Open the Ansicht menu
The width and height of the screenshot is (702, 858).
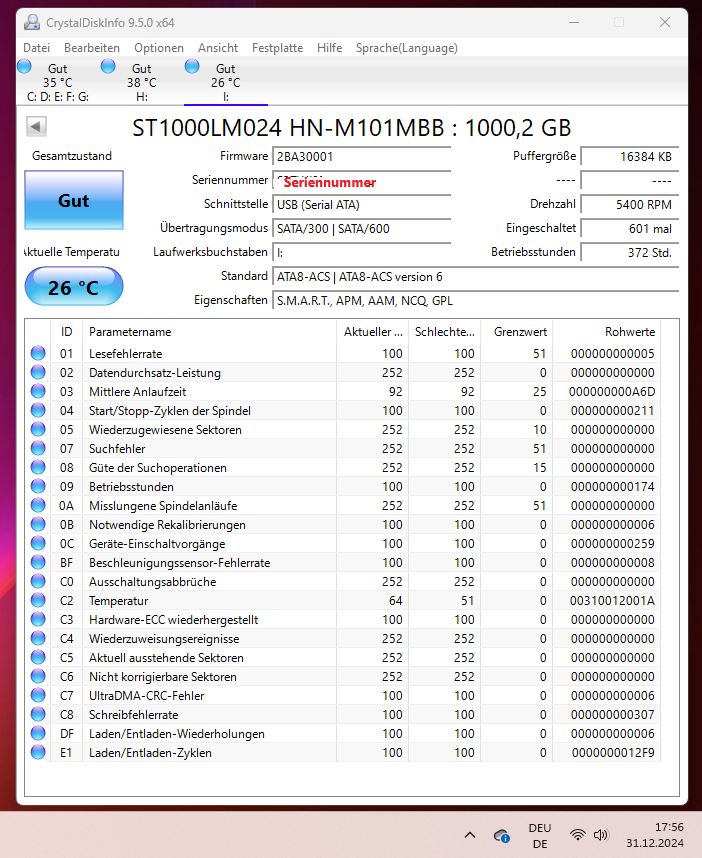218,48
